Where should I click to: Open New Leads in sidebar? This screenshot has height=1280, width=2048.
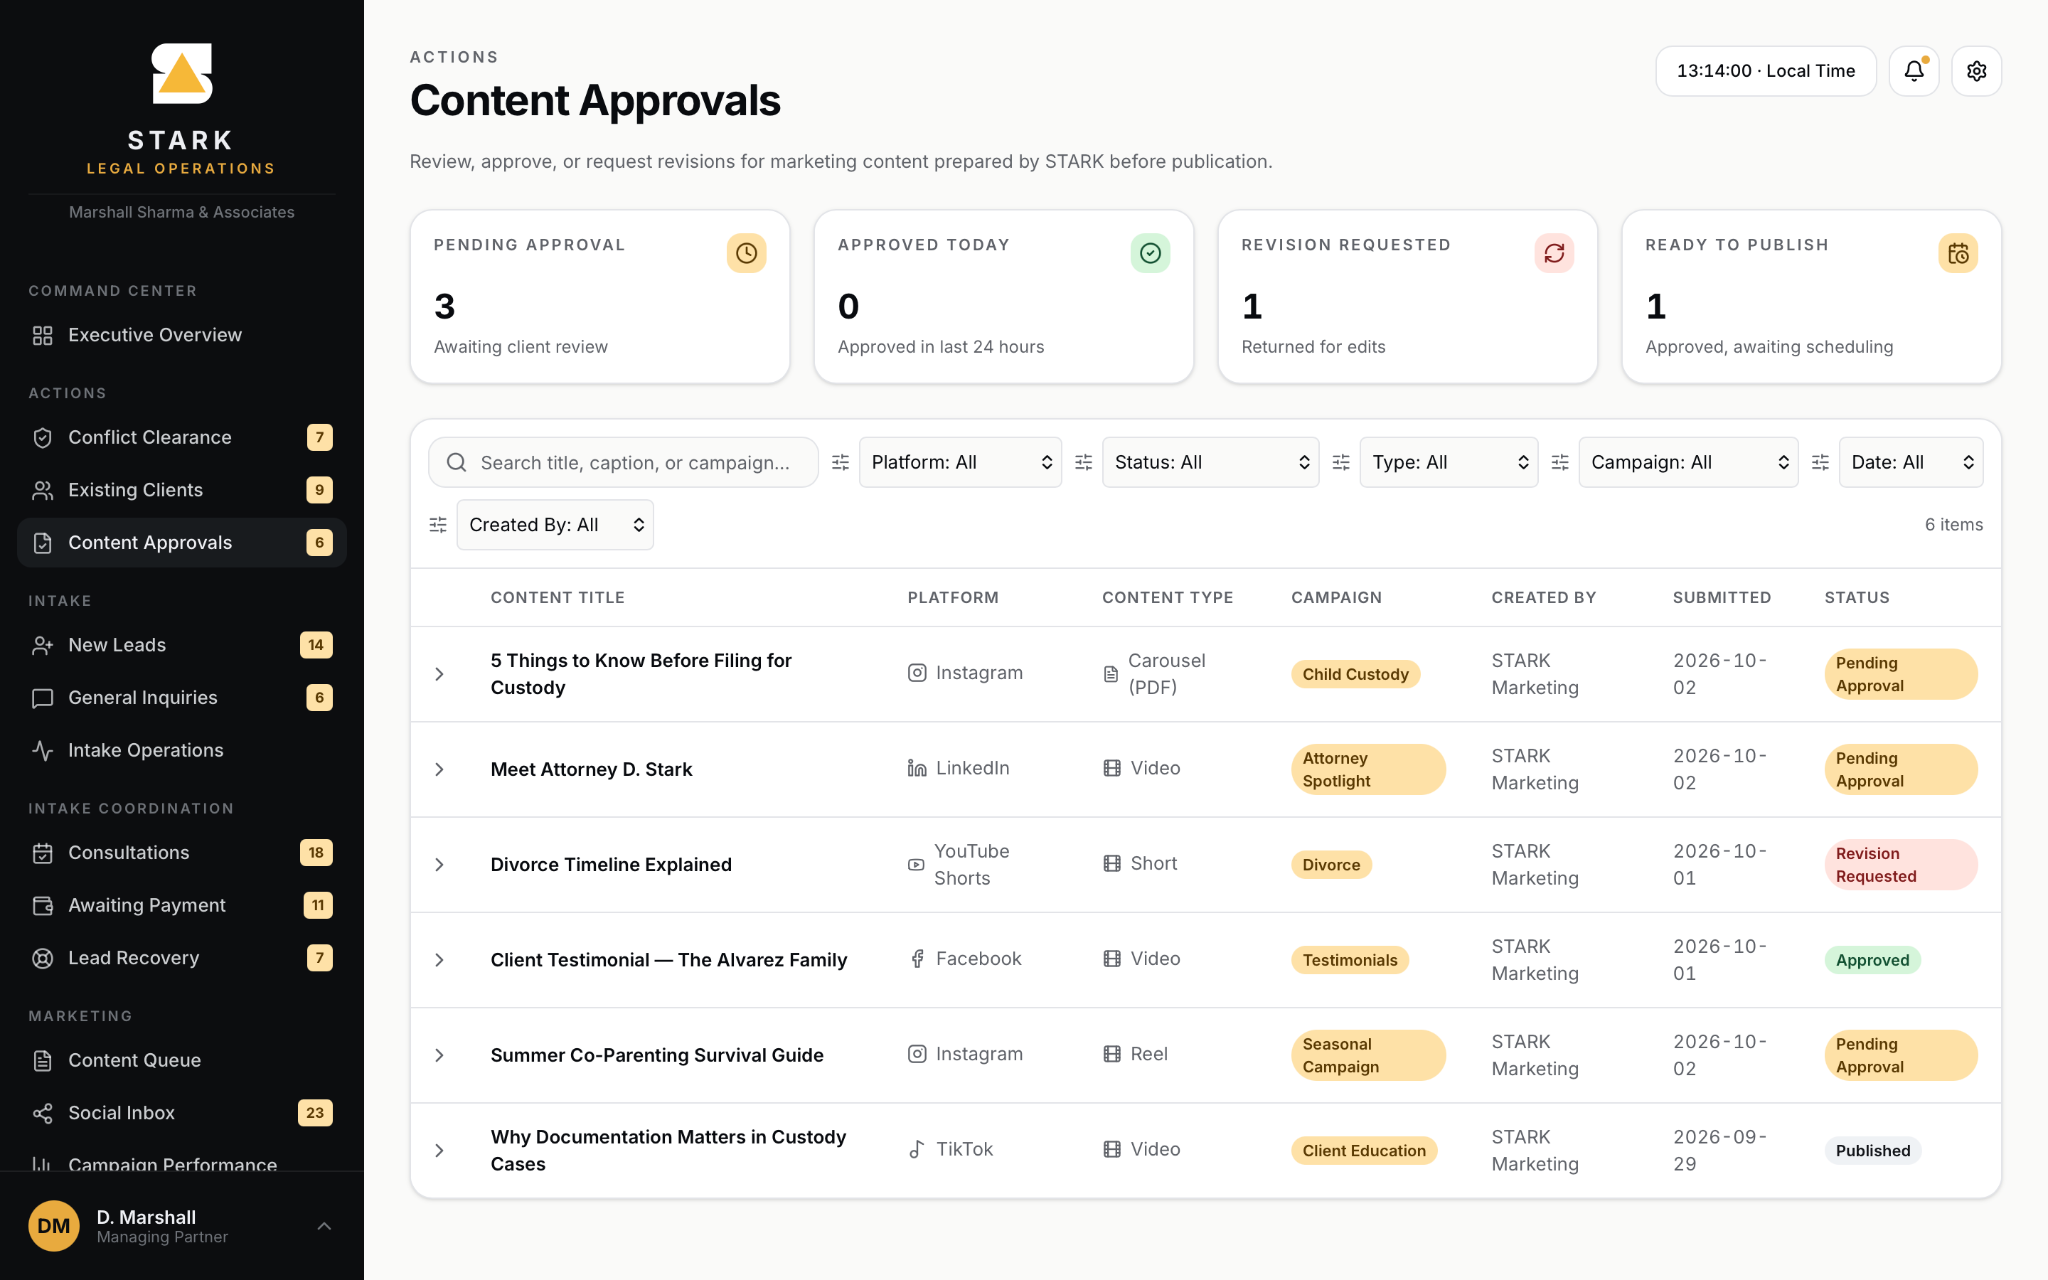click(x=182, y=645)
